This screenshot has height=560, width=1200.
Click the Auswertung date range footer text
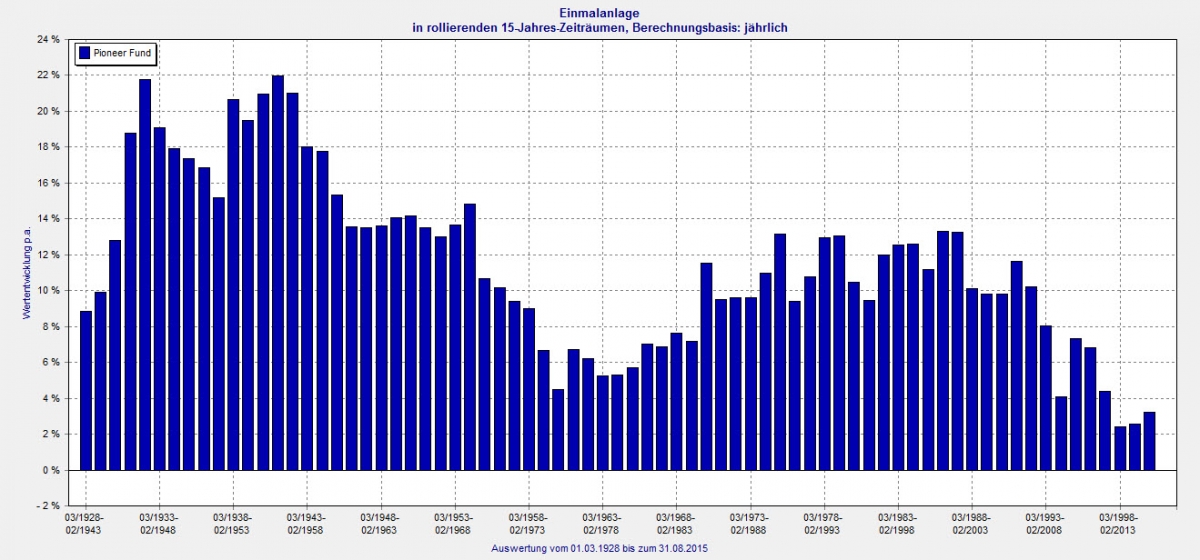tap(600, 549)
